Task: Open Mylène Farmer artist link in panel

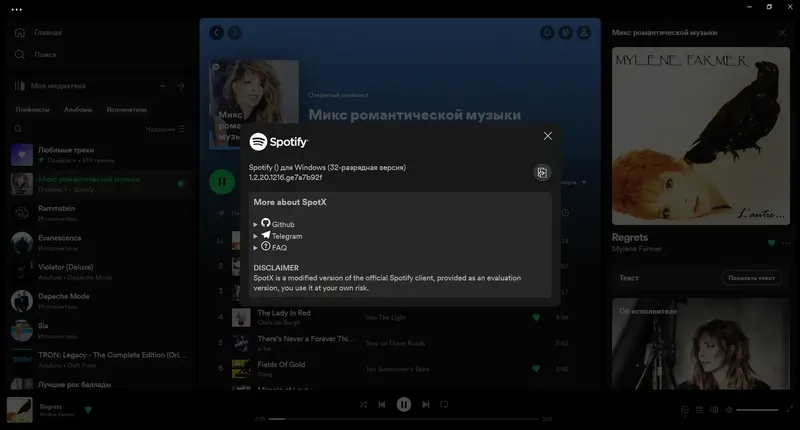Action: pos(637,249)
